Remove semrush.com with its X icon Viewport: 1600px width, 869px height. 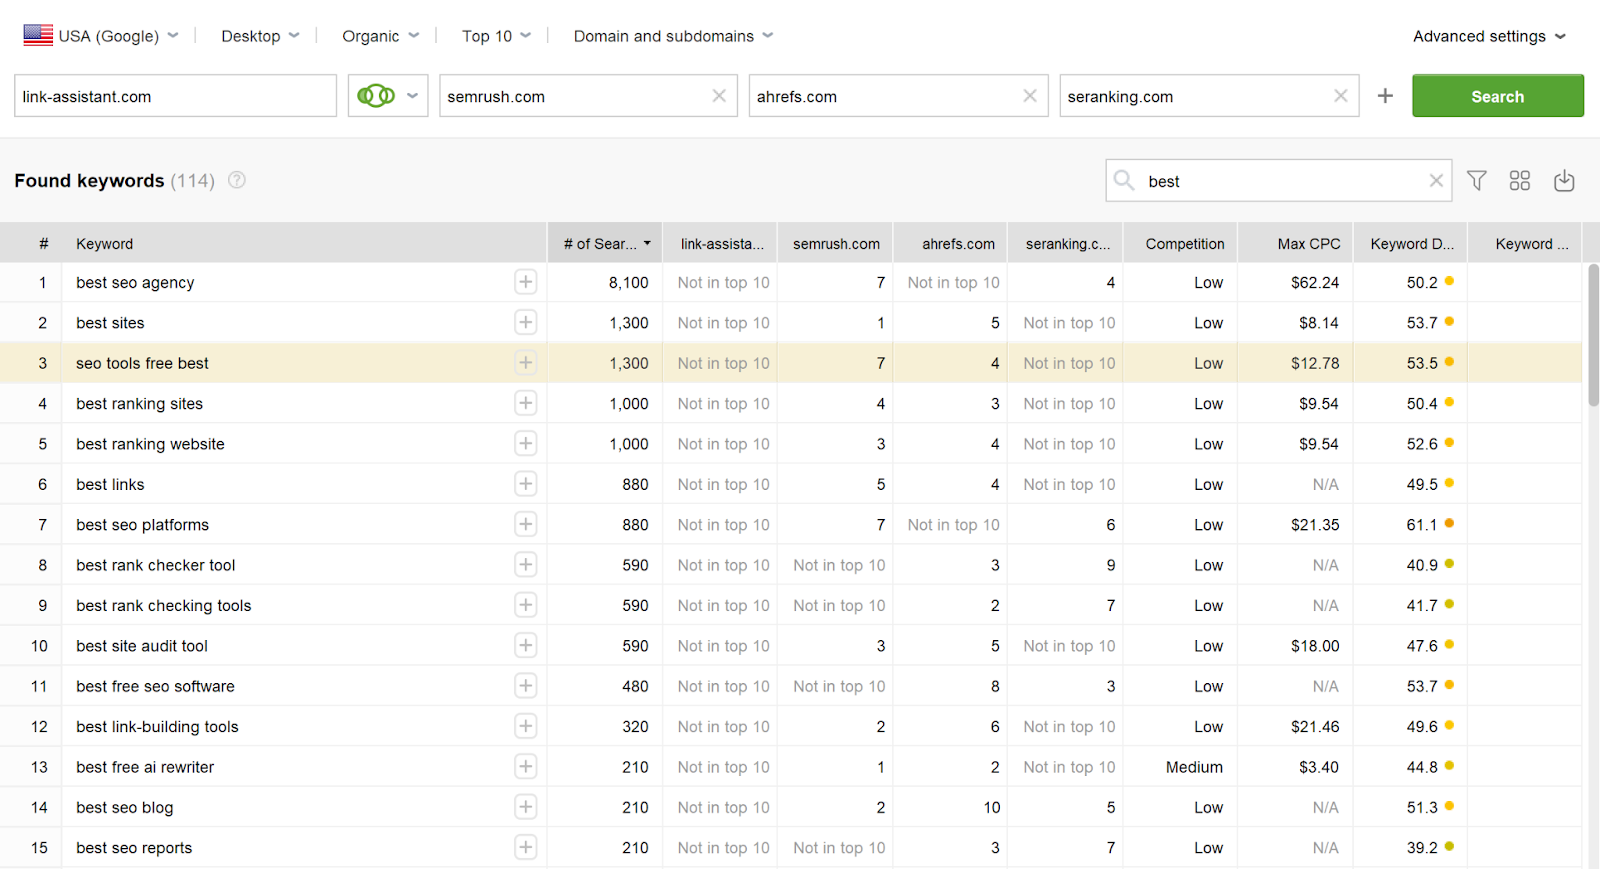[718, 96]
